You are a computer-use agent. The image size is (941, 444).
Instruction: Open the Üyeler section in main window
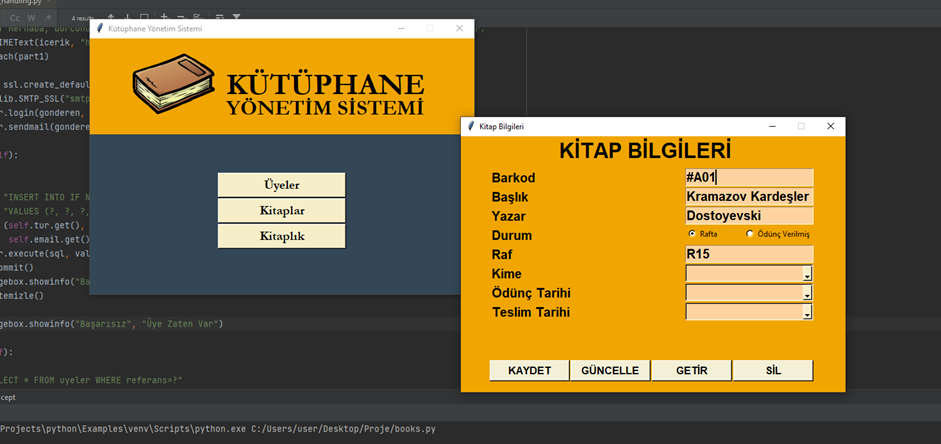click(281, 185)
